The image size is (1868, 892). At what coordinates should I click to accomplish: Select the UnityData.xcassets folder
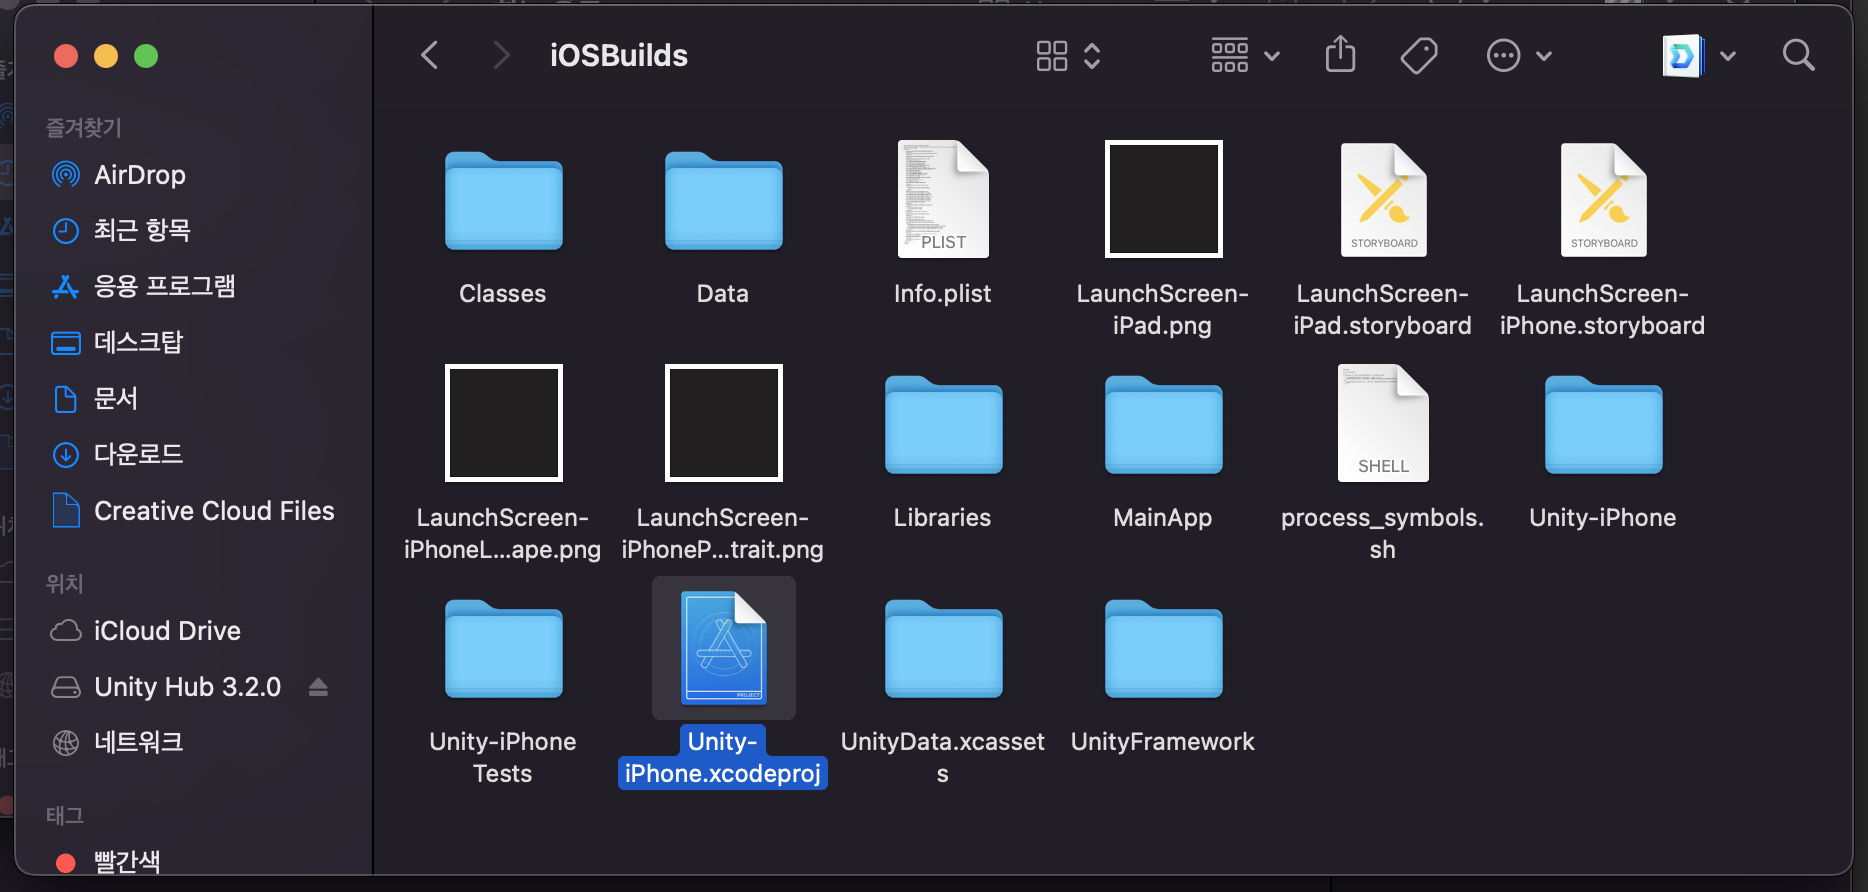tap(943, 649)
